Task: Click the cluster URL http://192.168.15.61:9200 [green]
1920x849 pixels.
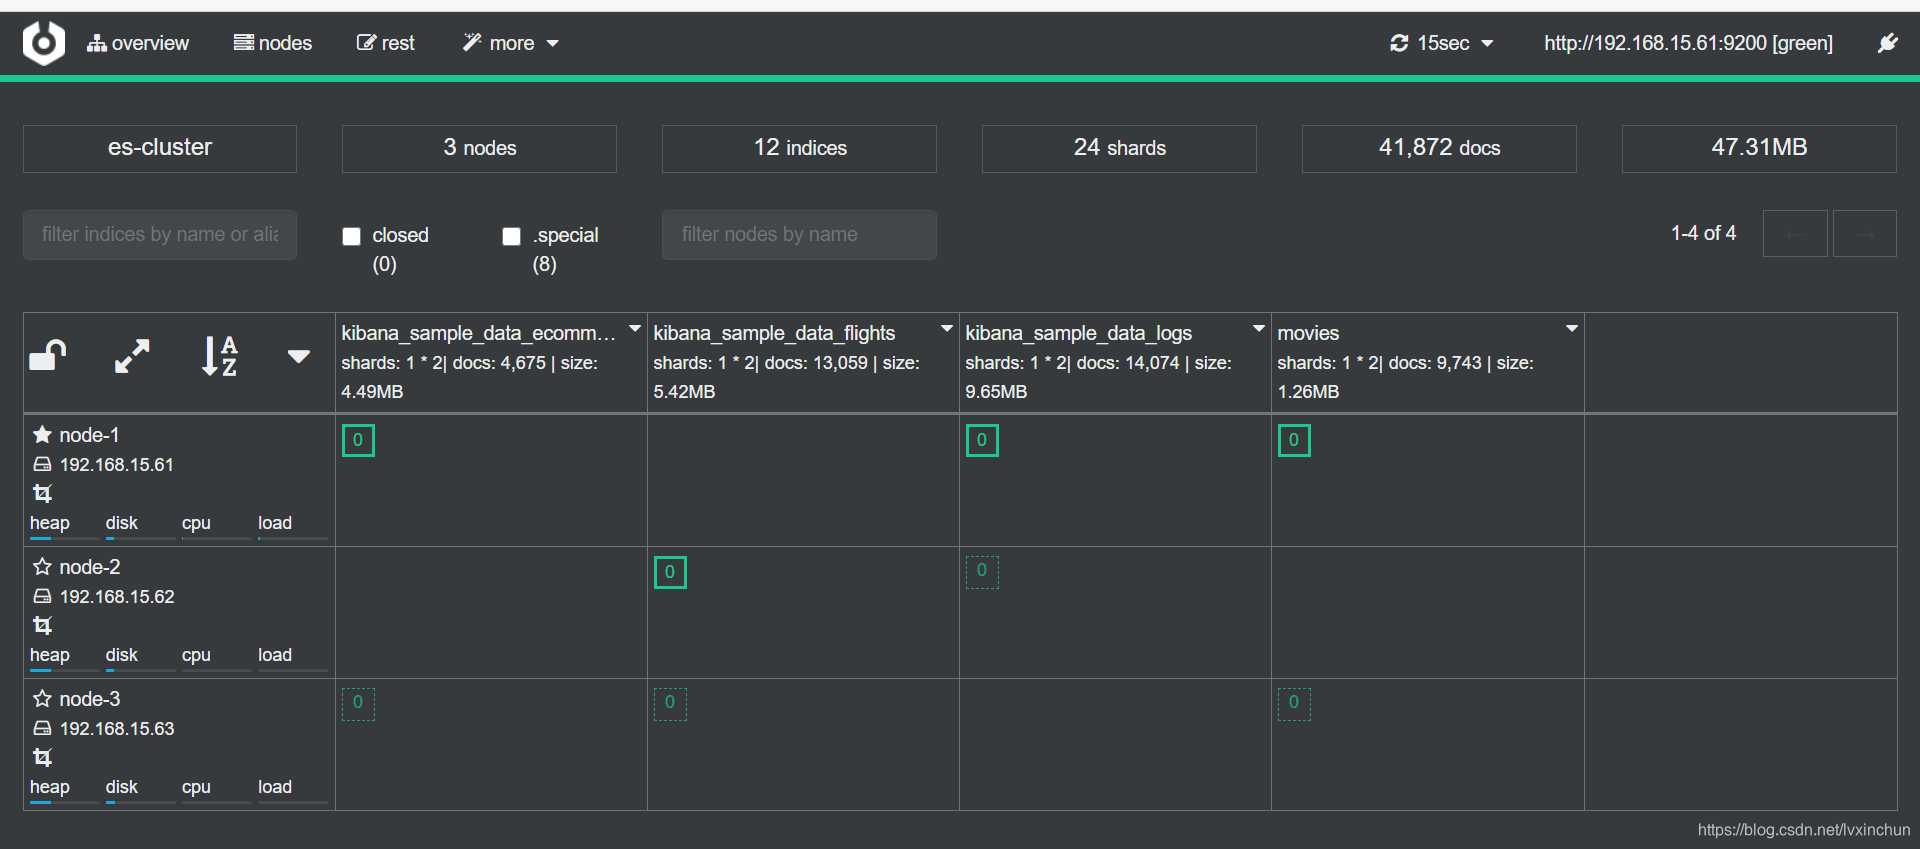Action: click(1688, 43)
